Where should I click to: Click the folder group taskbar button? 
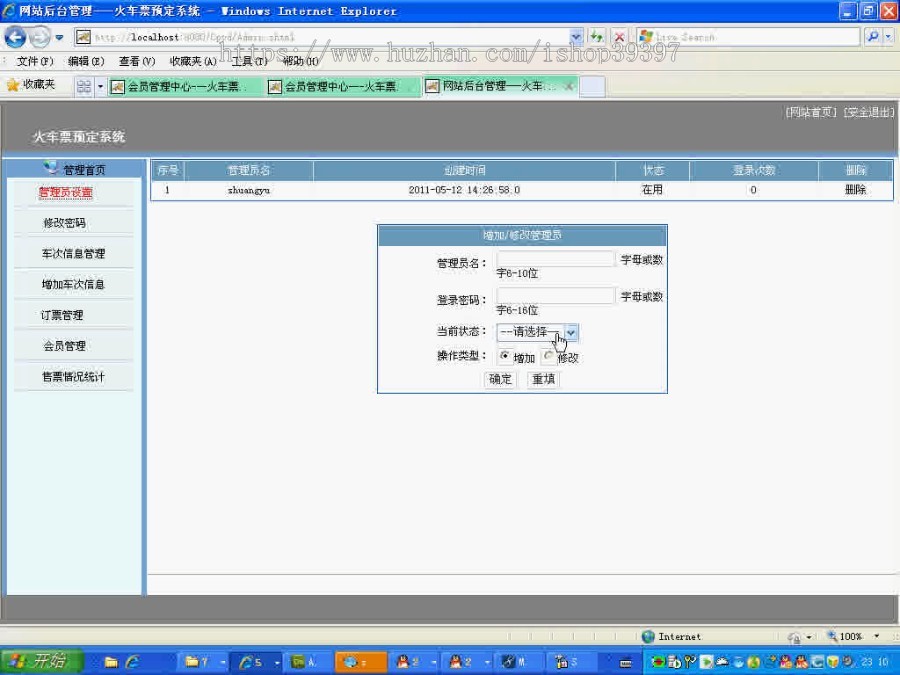(203, 662)
